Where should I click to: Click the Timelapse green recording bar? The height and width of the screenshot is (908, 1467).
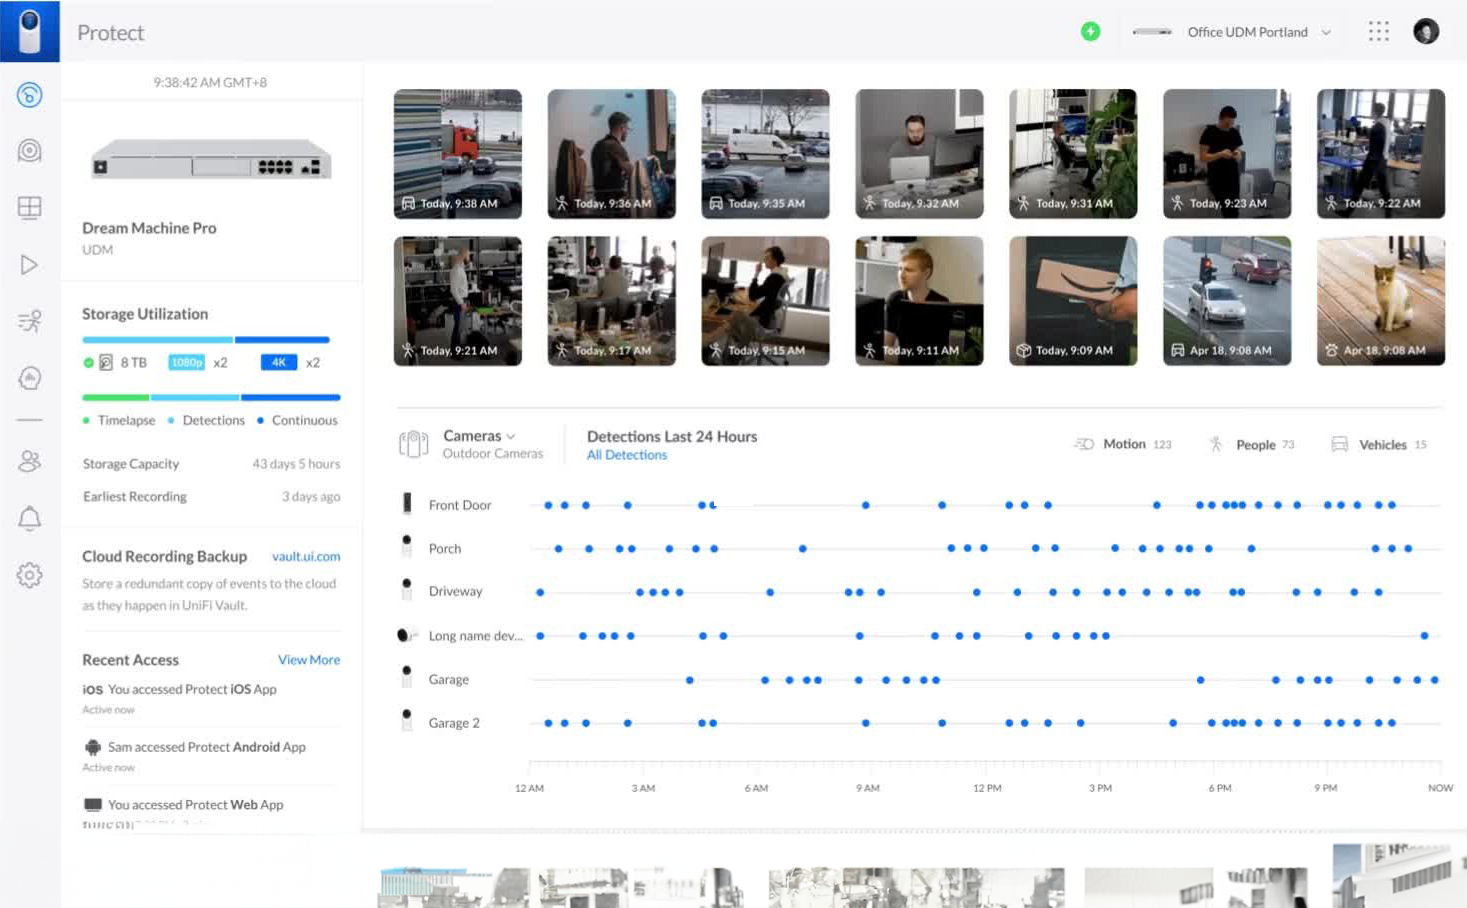(x=115, y=397)
